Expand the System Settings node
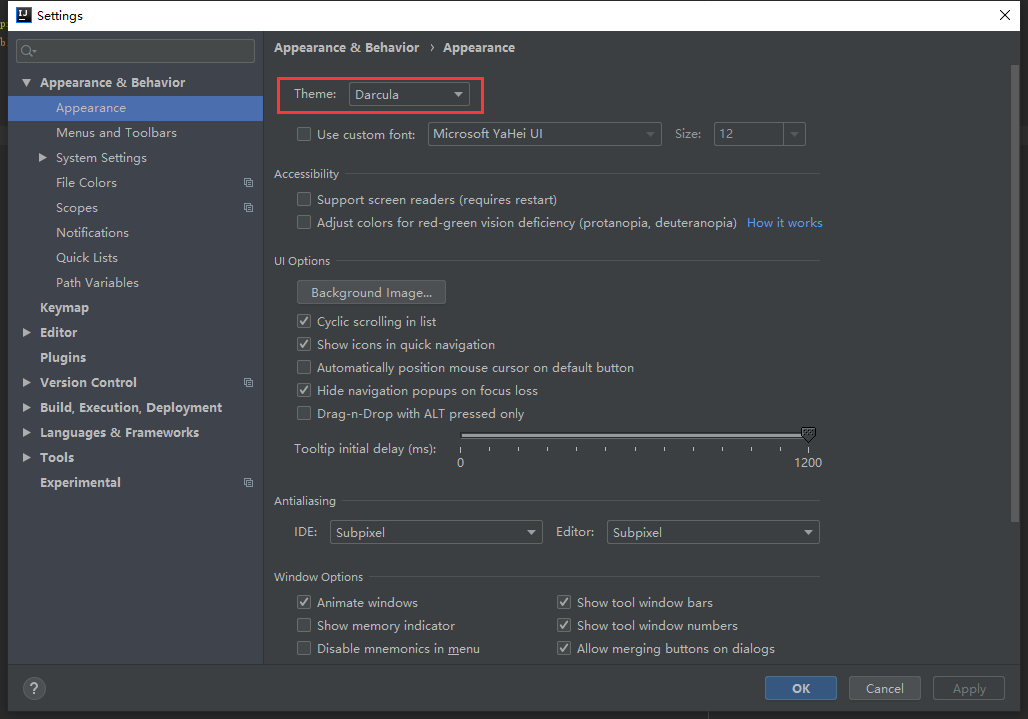1028x719 pixels. tap(43, 157)
